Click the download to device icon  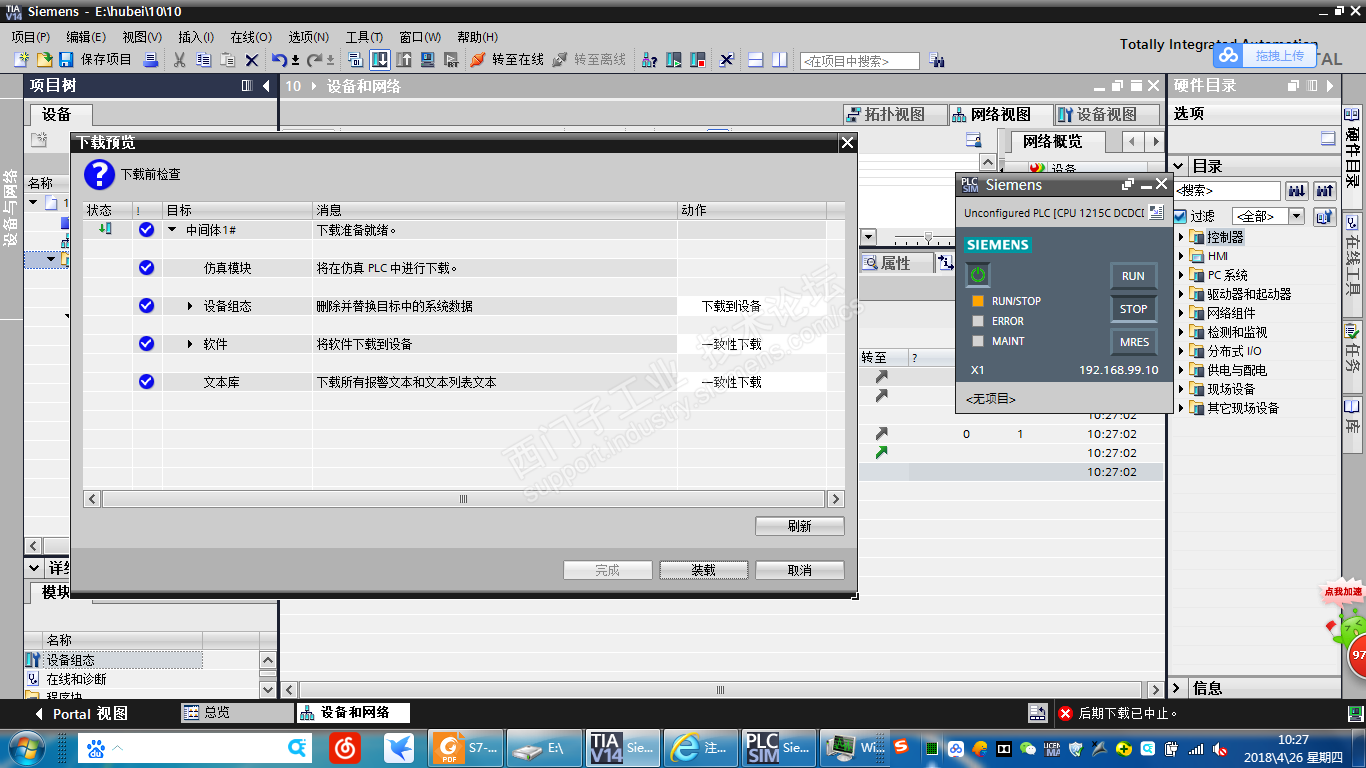pyautogui.click(x=379, y=60)
